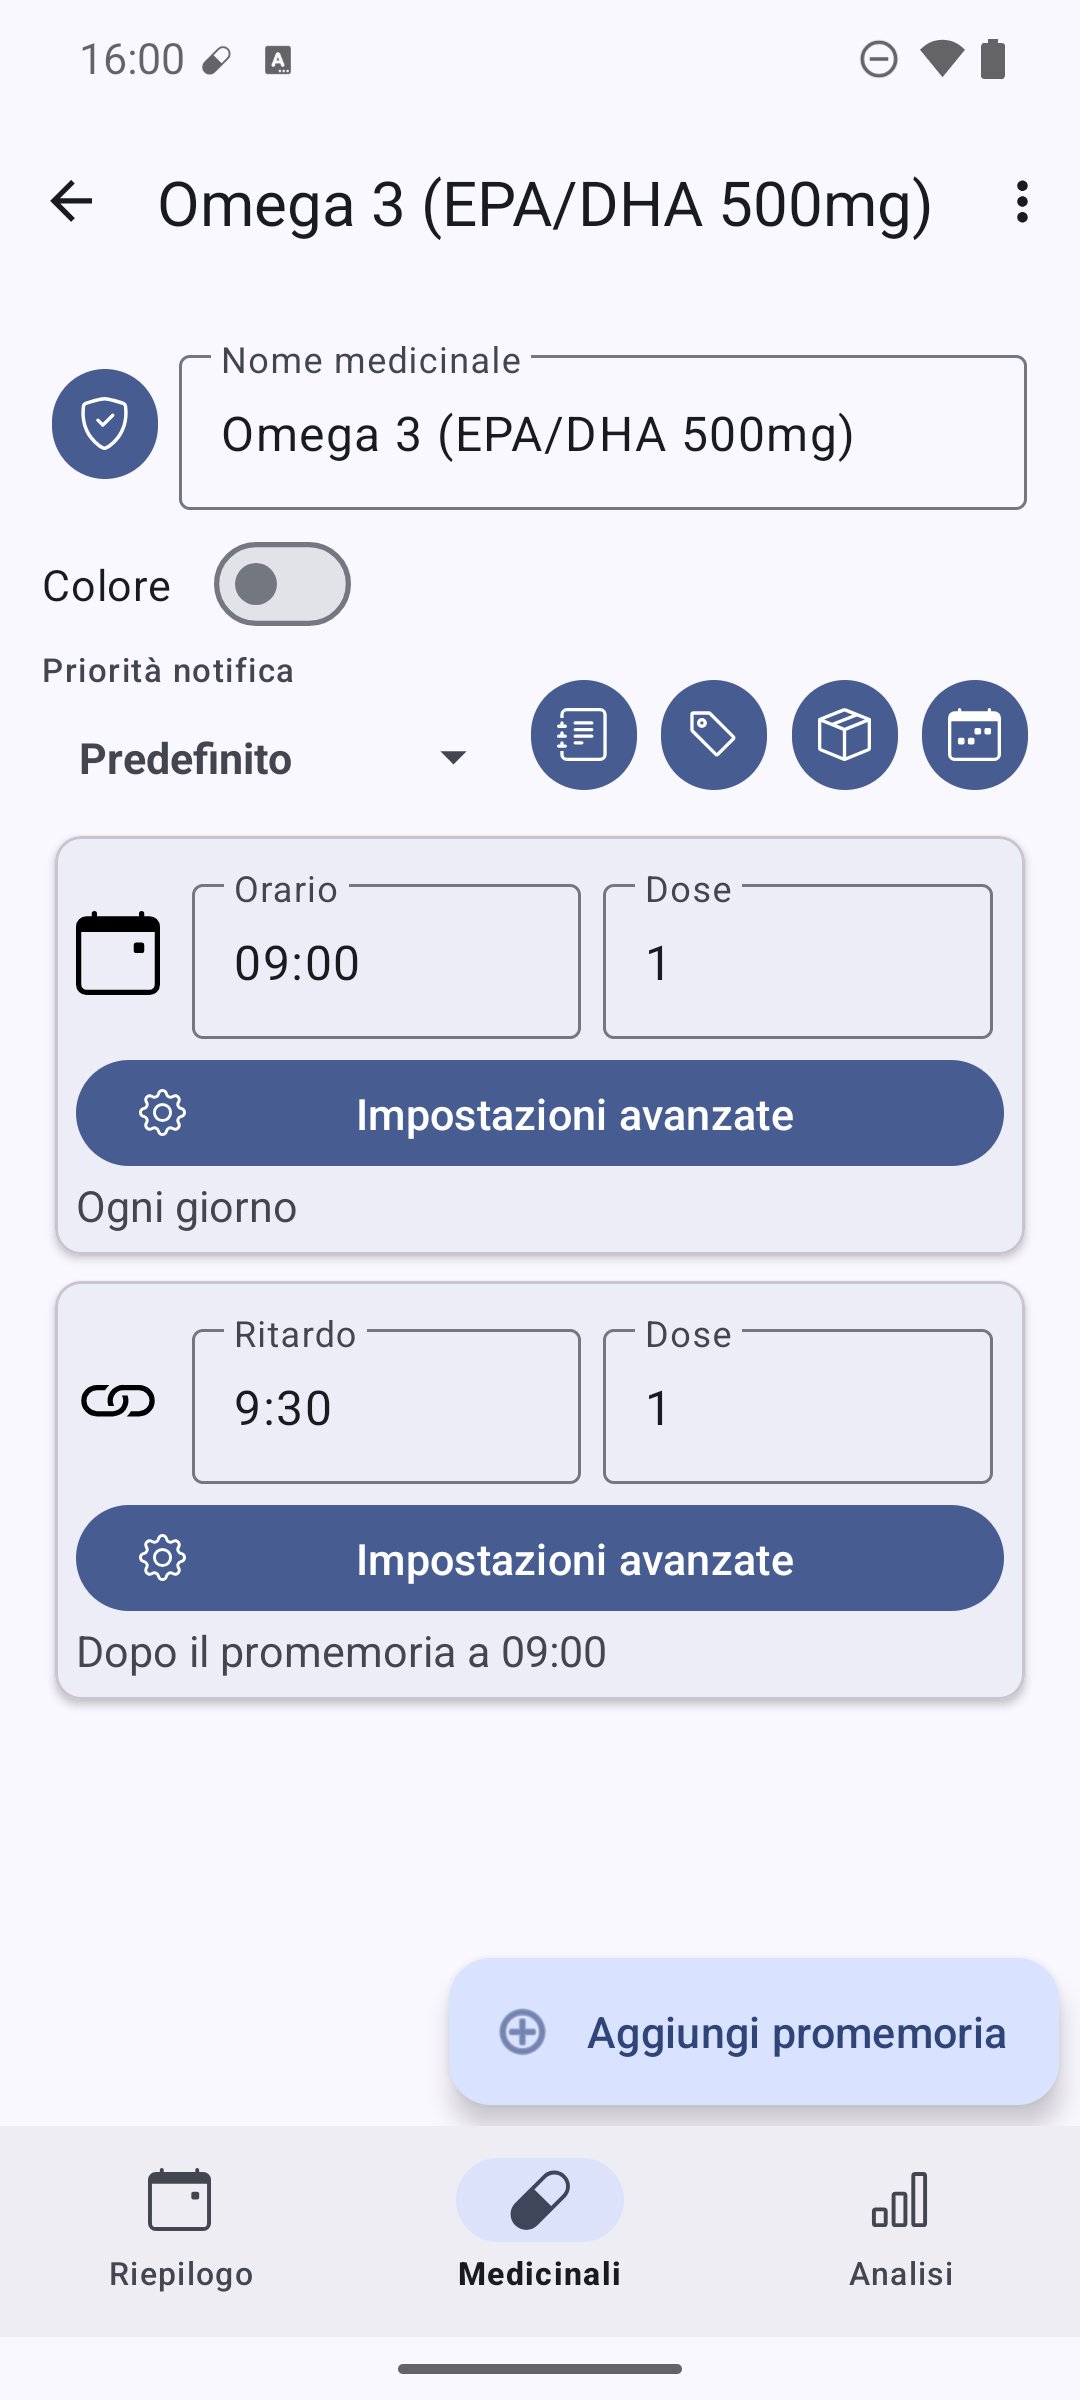
Task: Tap the shield icon beside medicine name
Action: pos(105,424)
